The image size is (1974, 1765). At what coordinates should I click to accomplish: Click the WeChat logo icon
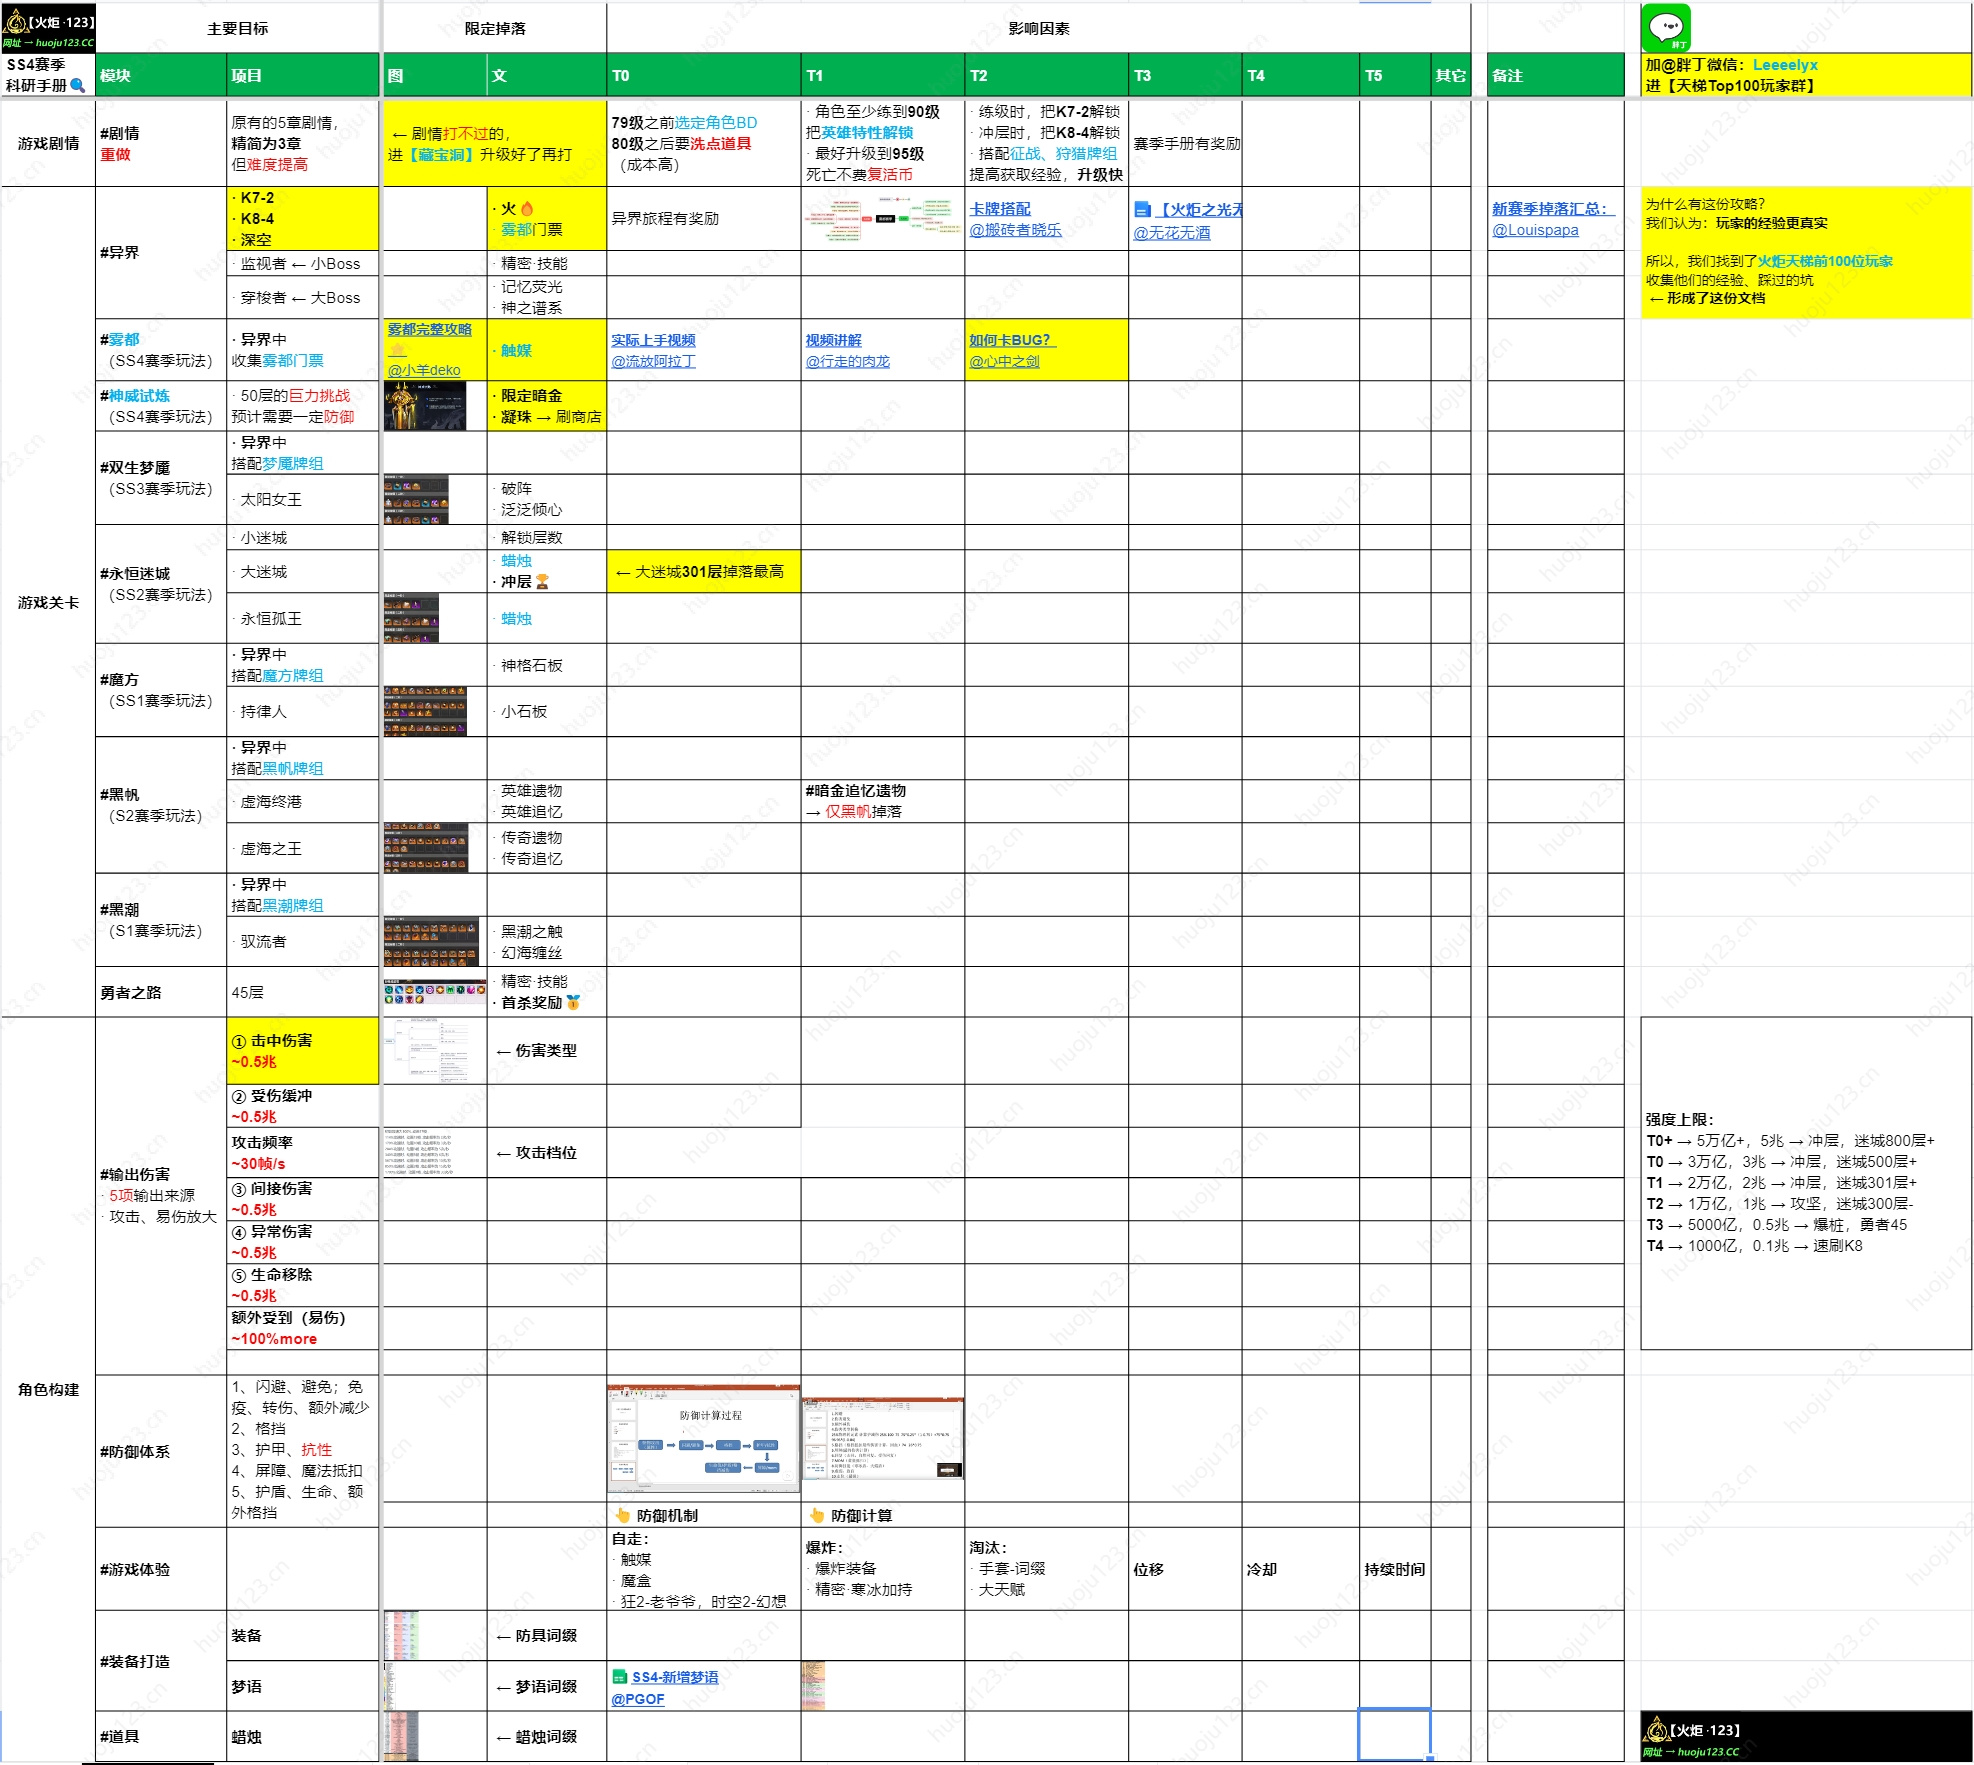(1666, 28)
